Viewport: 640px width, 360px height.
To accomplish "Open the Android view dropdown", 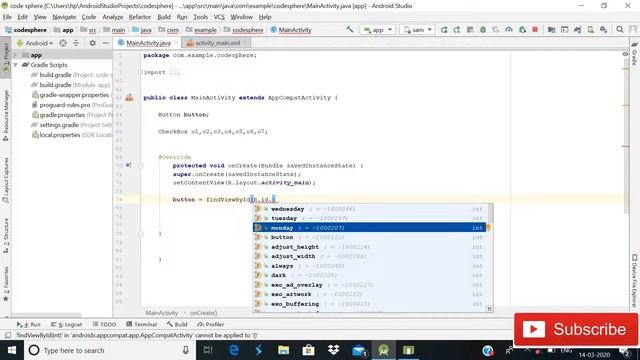I will [x=35, y=43].
